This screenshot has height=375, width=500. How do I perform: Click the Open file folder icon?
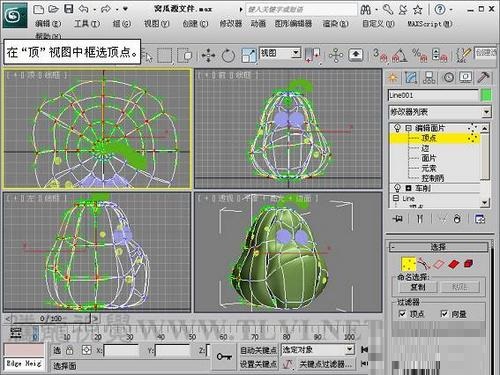click(53, 9)
